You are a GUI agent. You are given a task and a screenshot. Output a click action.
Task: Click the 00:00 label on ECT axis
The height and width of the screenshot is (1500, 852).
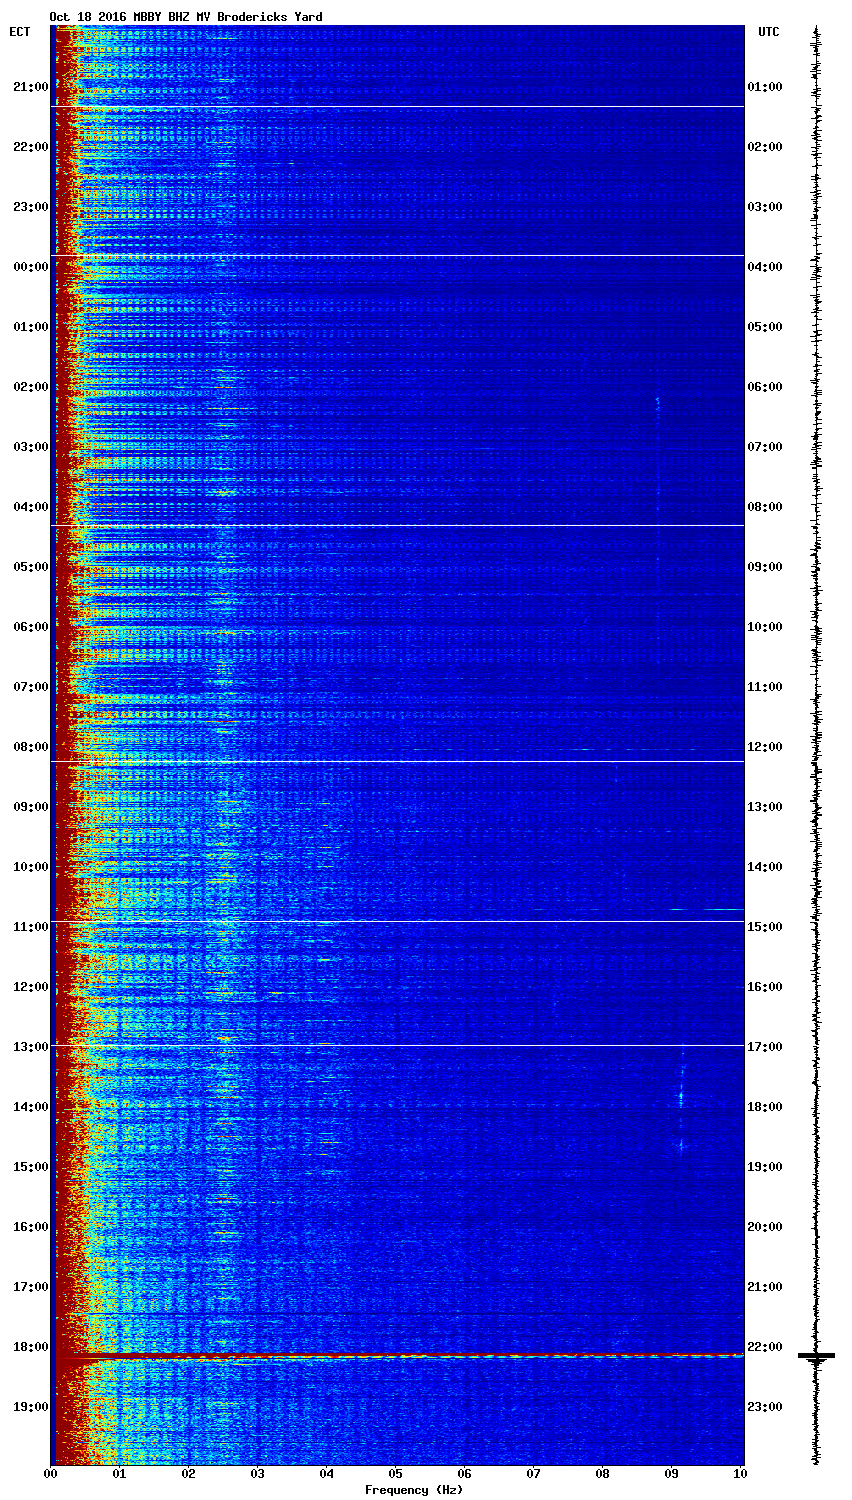[30, 267]
